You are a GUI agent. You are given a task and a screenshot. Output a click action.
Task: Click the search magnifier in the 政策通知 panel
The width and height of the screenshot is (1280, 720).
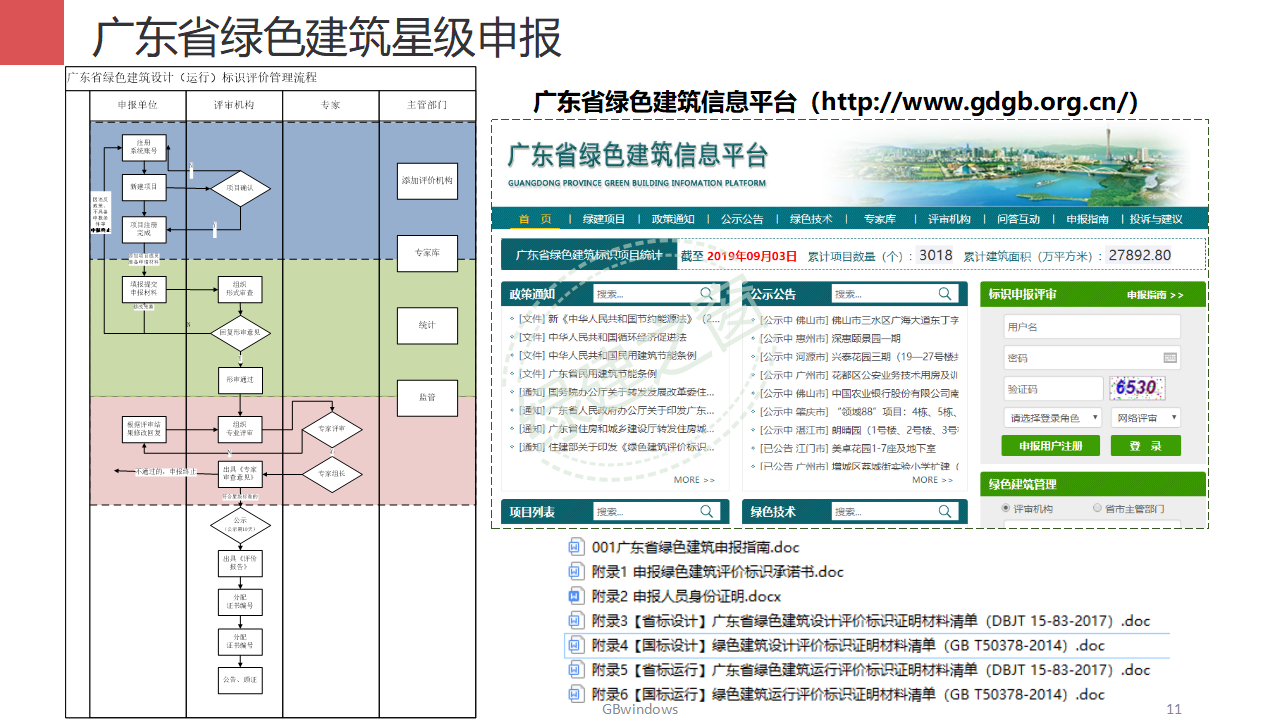pos(707,294)
